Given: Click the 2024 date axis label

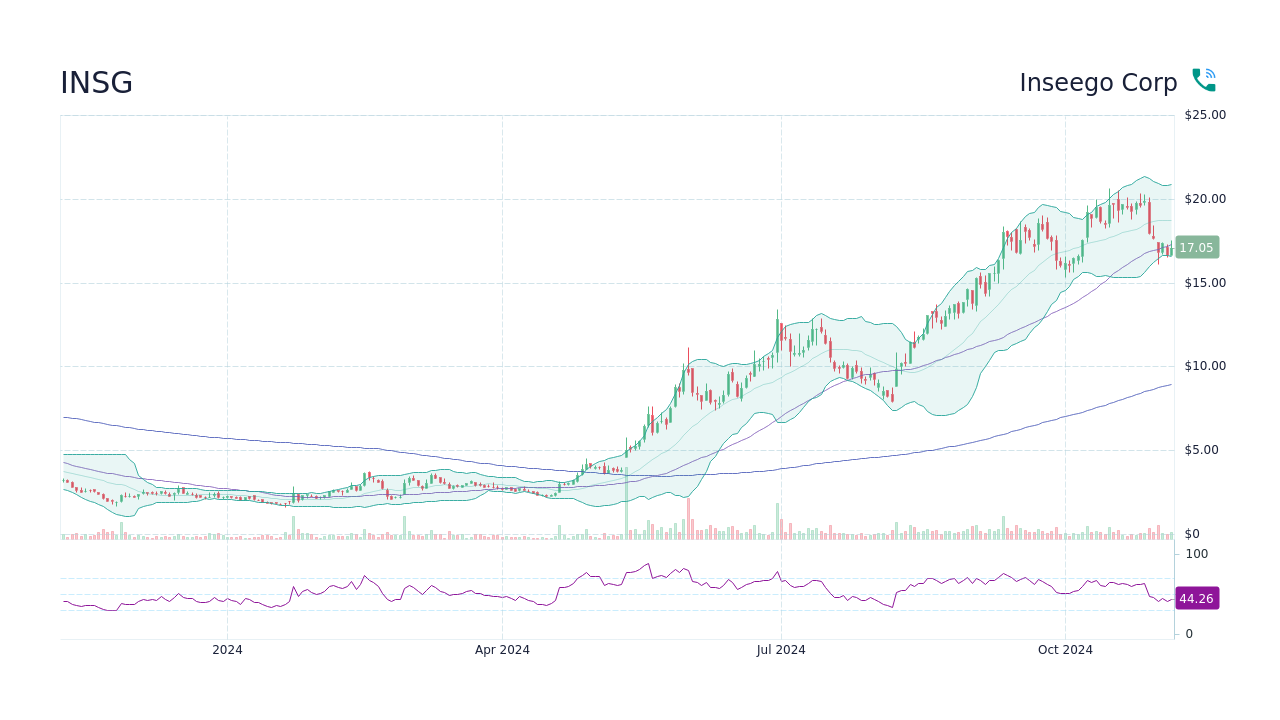Looking at the screenshot, I should [227, 650].
